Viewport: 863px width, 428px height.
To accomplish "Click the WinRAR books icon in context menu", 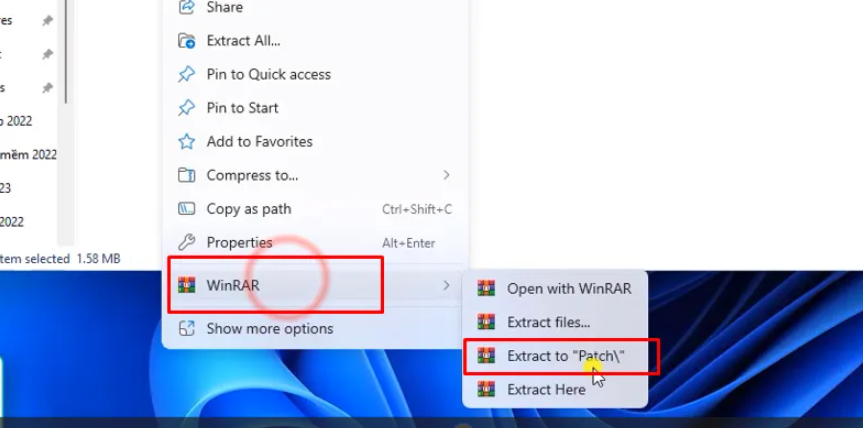I will click(187, 285).
